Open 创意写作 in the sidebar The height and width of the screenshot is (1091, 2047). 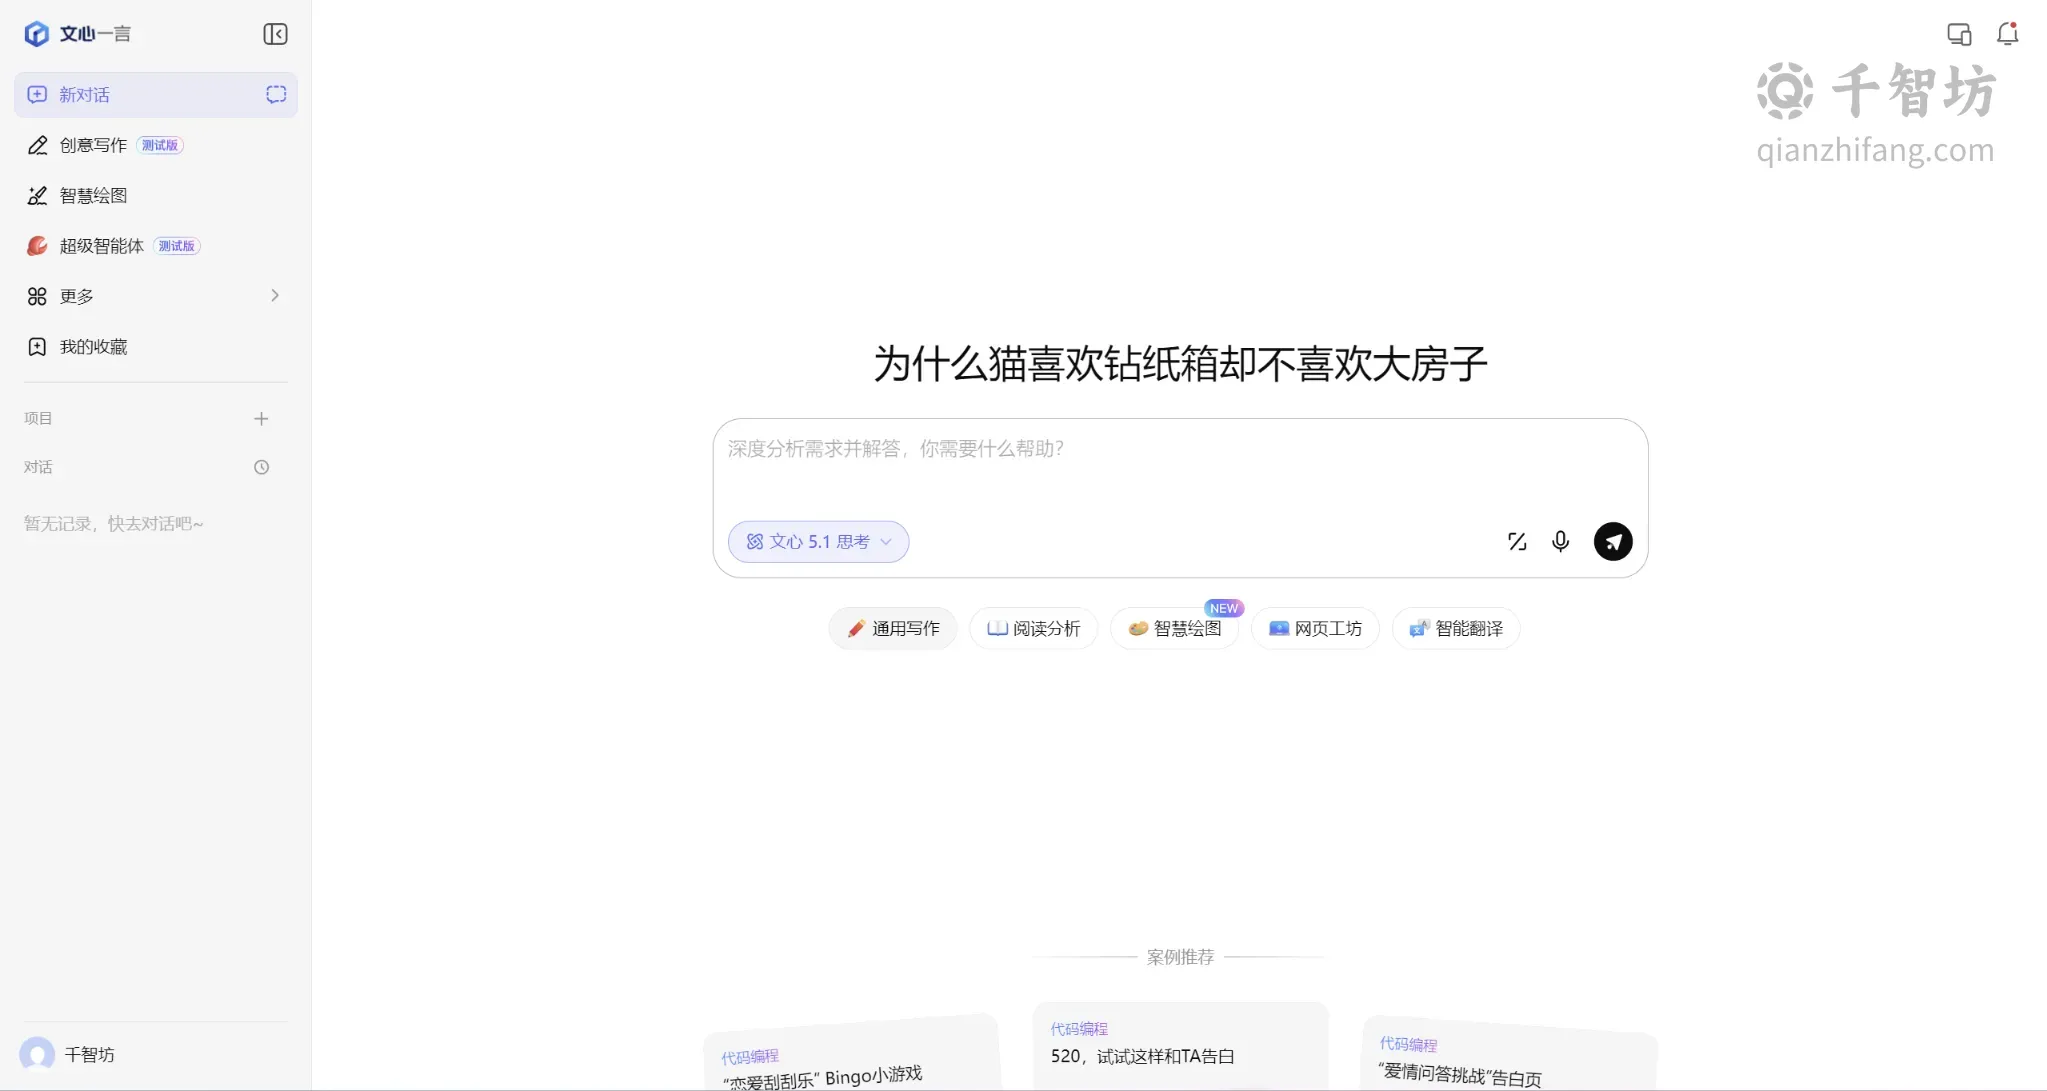point(156,145)
